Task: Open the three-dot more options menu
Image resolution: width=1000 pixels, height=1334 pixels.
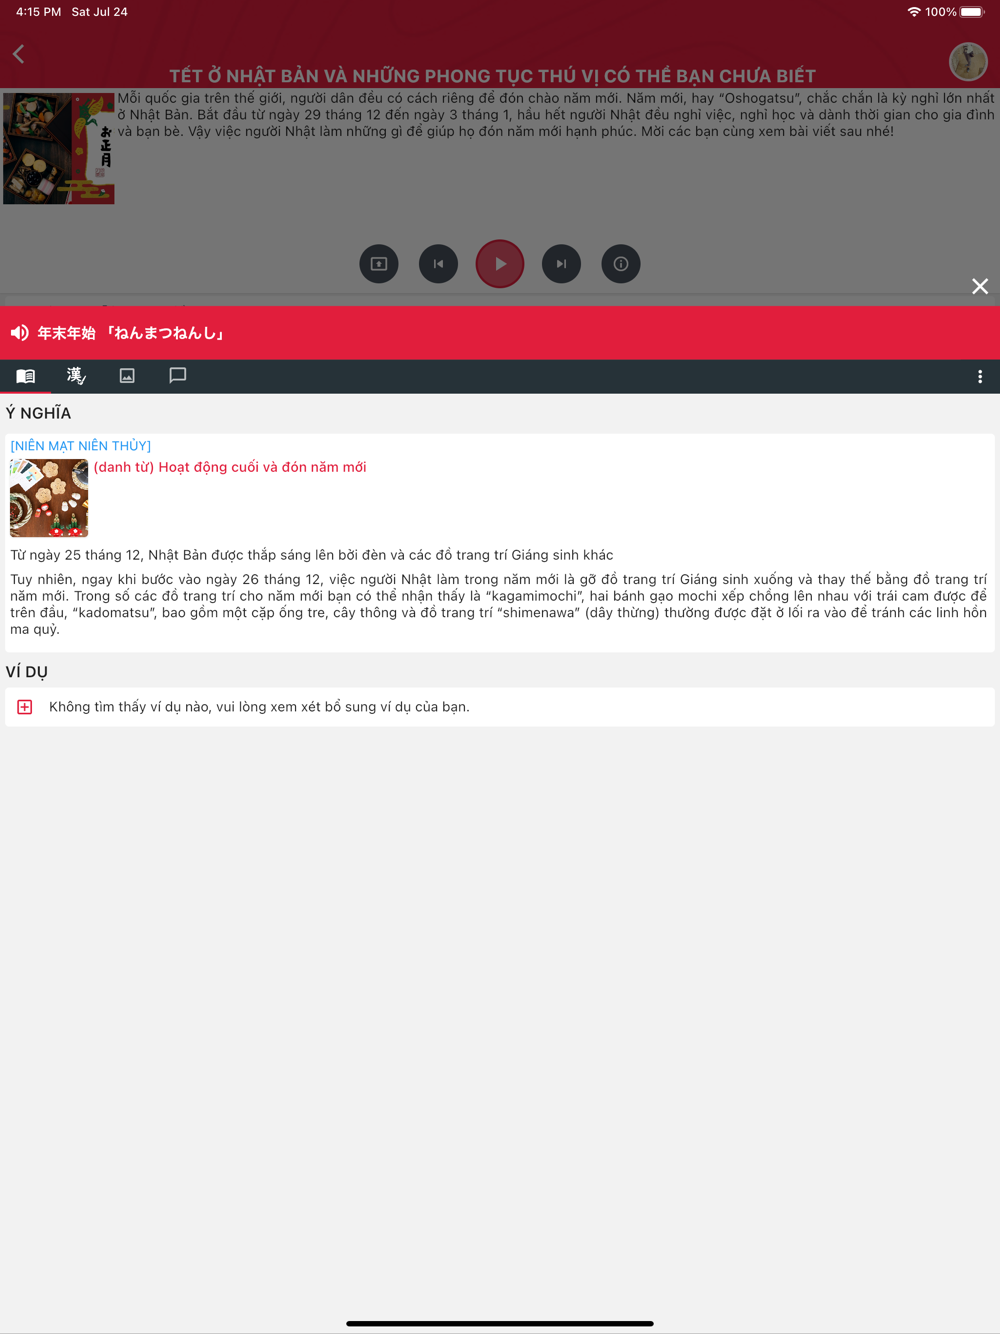Action: tap(980, 377)
